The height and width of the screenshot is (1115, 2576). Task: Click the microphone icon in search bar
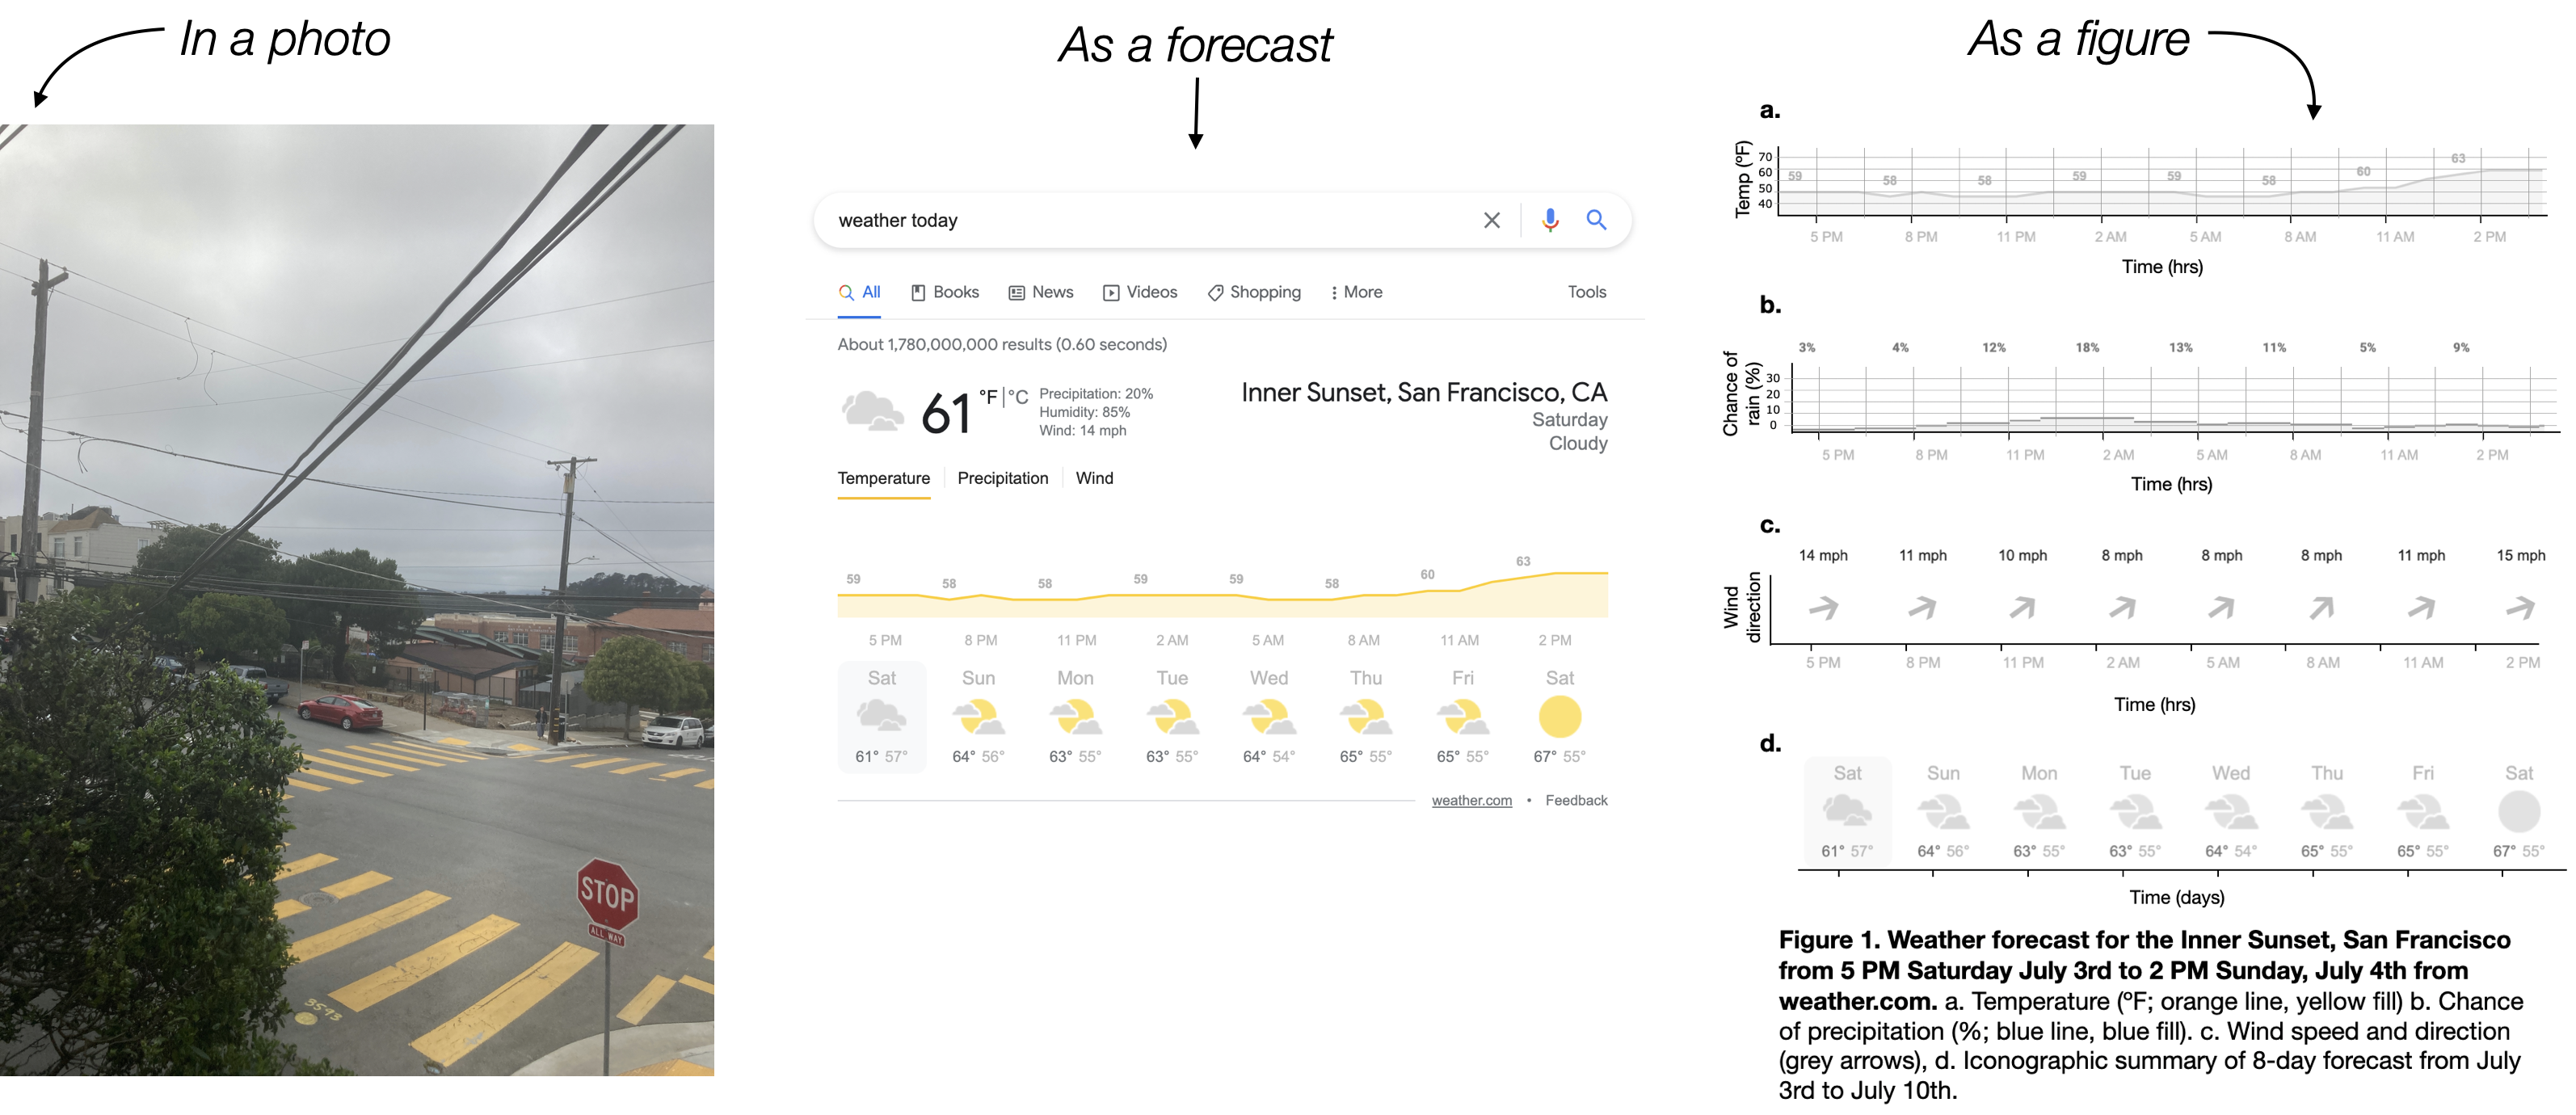pos(1546,220)
